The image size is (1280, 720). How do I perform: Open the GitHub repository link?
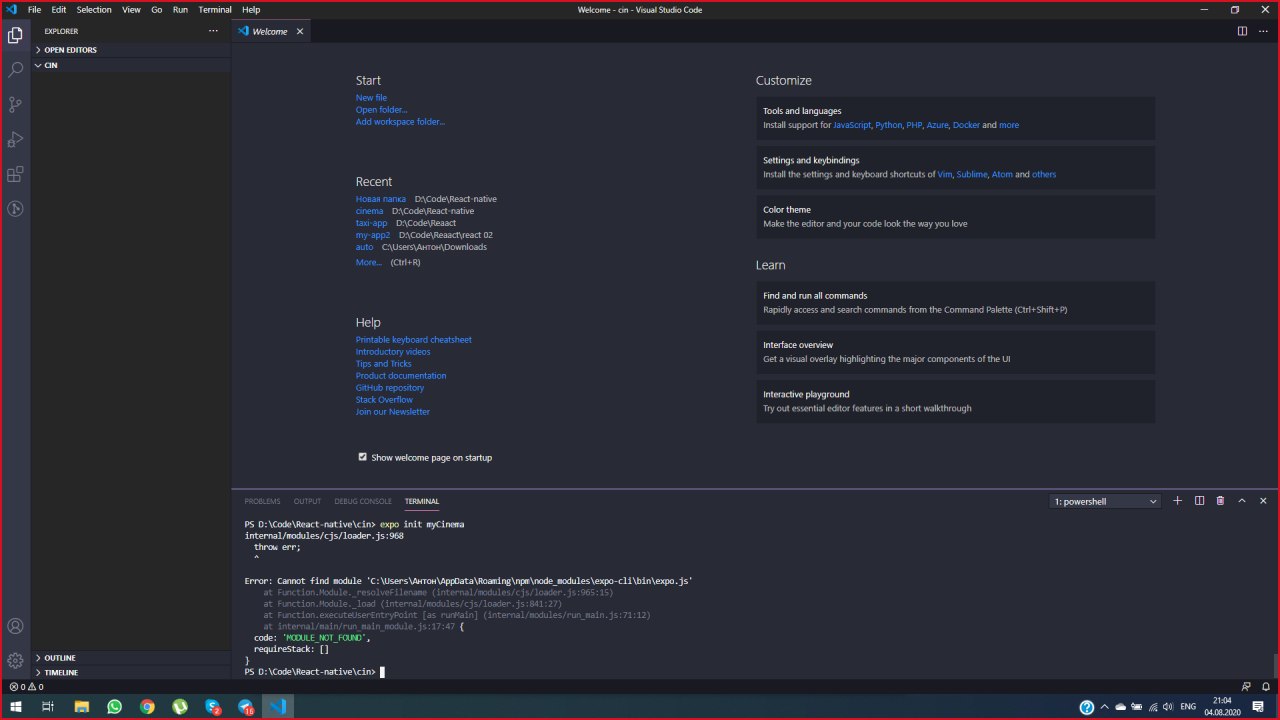(x=390, y=388)
